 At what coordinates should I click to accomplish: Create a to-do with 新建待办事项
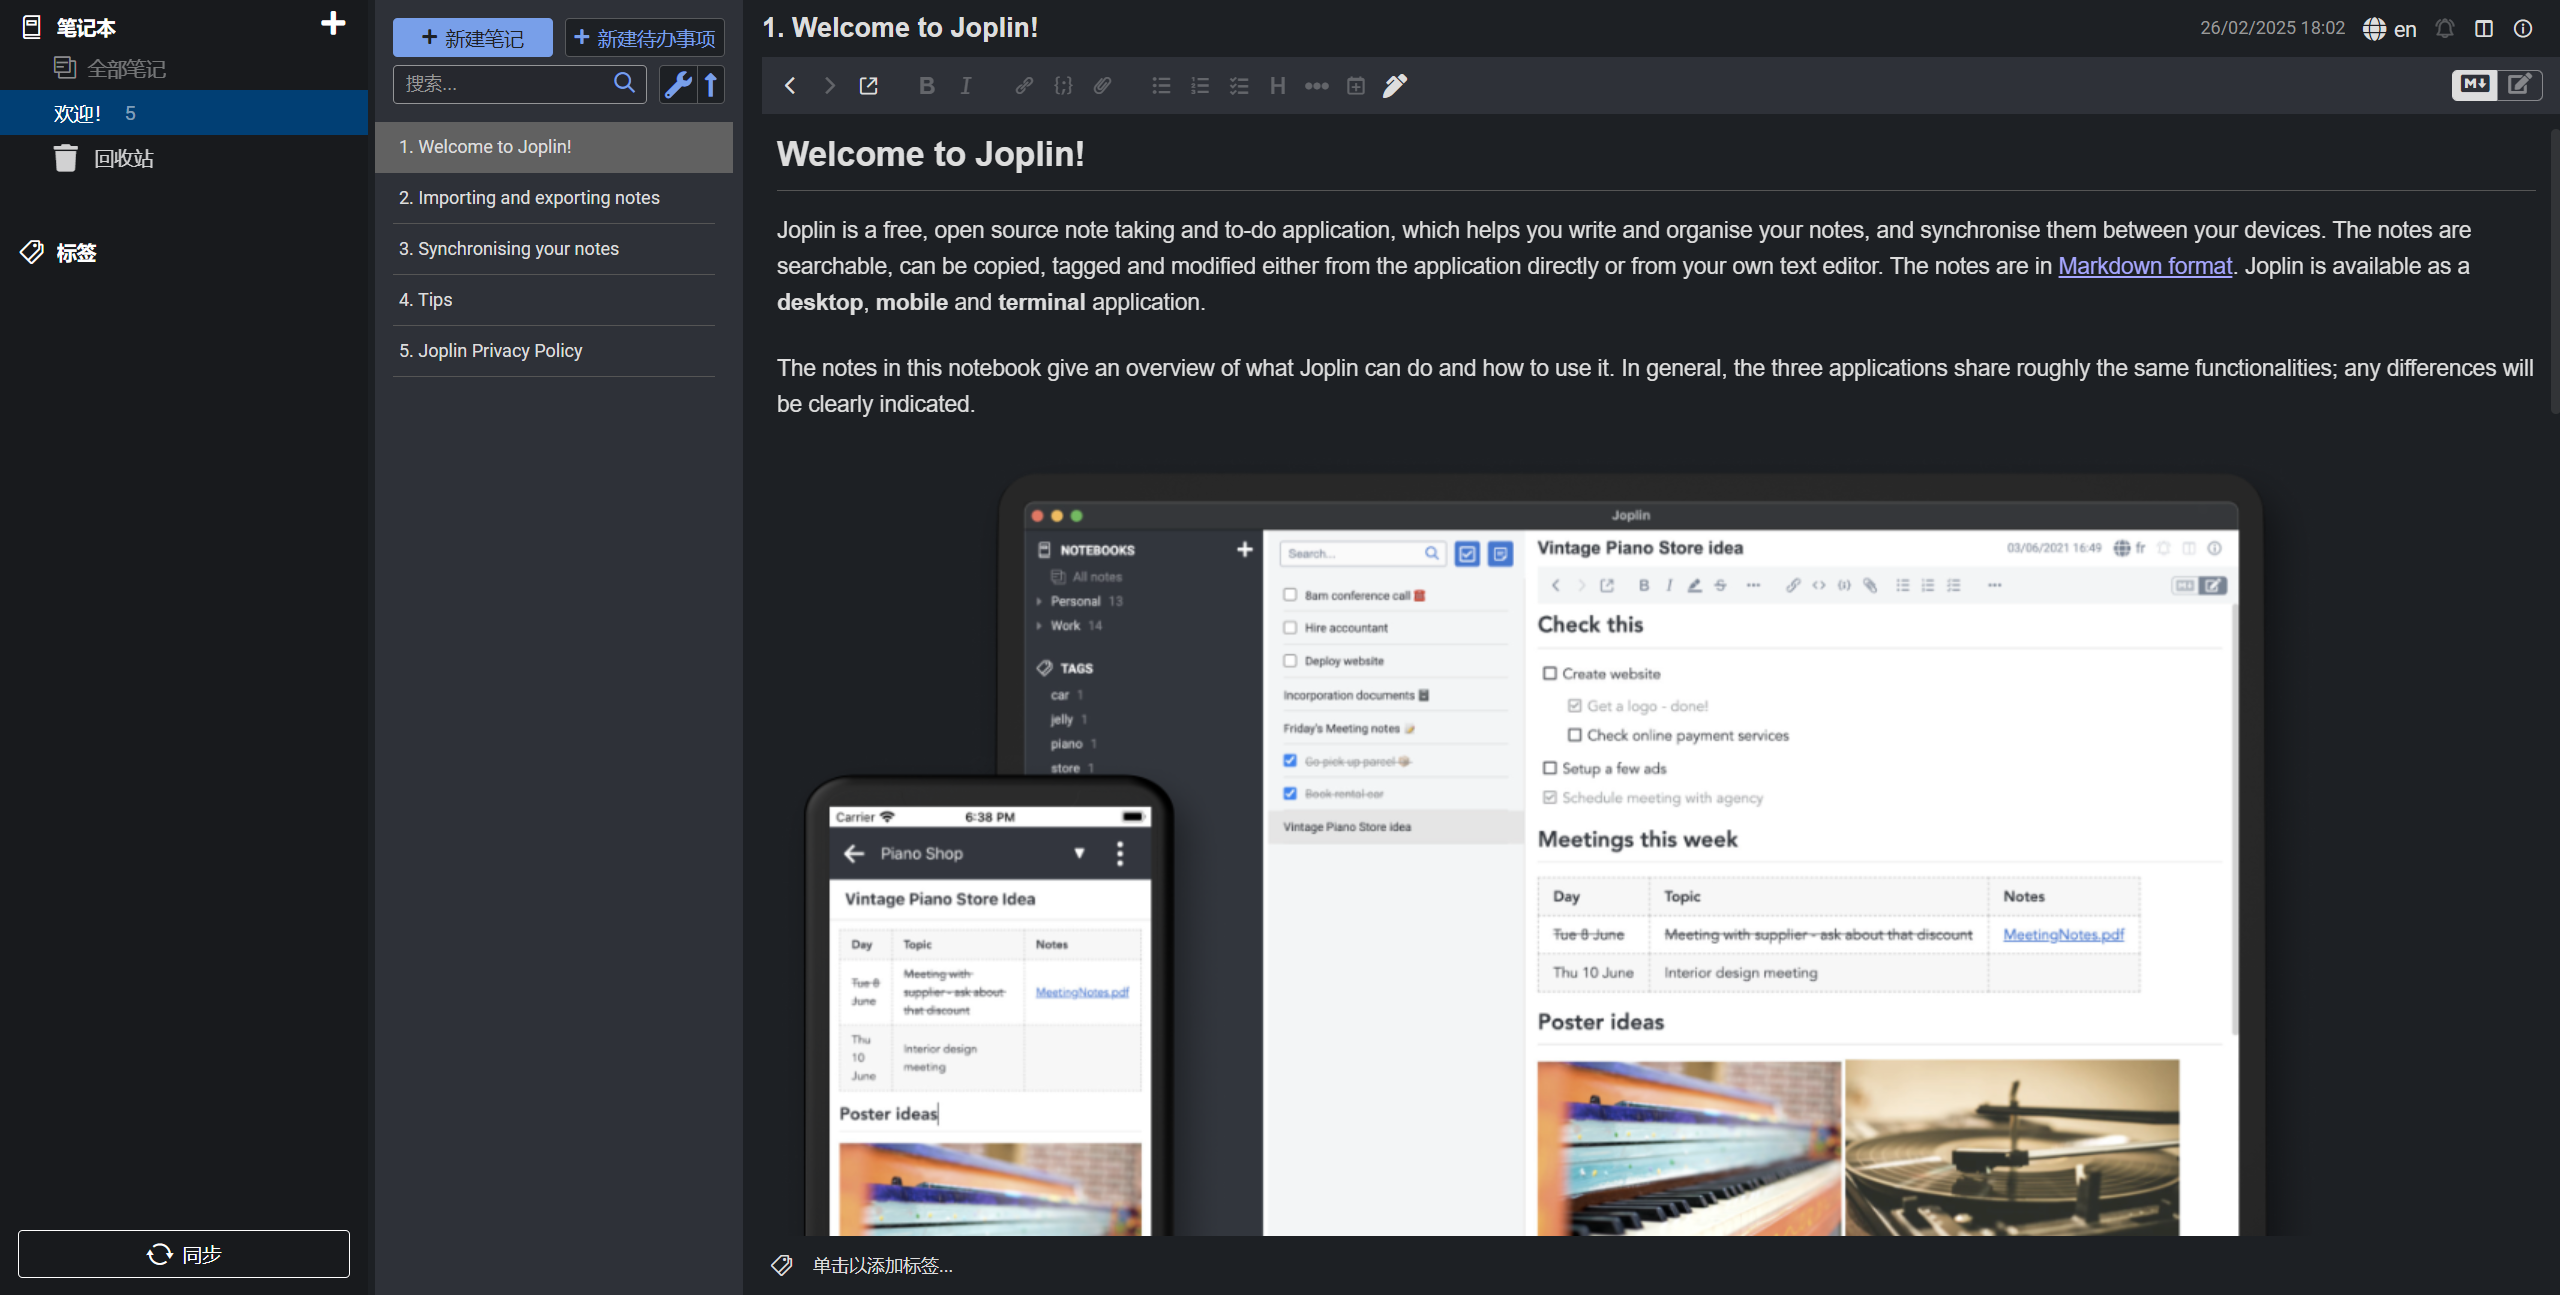click(x=645, y=38)
